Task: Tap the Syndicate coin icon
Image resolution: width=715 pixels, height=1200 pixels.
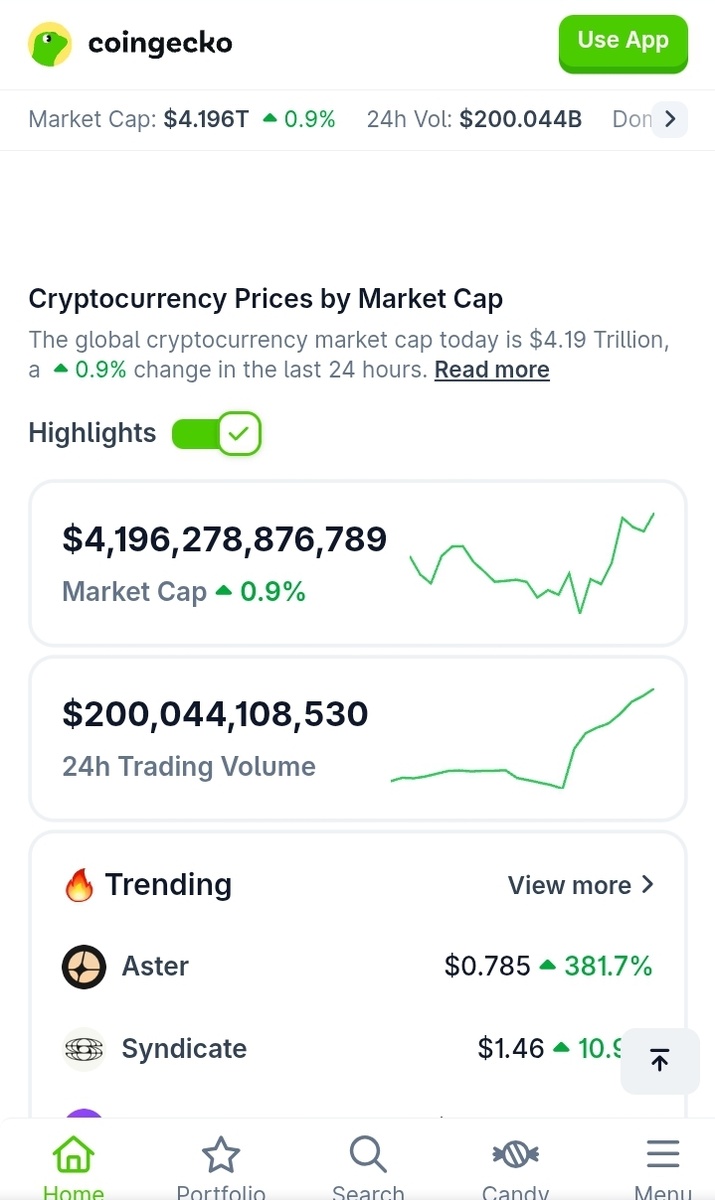Action: (84, 1049)
